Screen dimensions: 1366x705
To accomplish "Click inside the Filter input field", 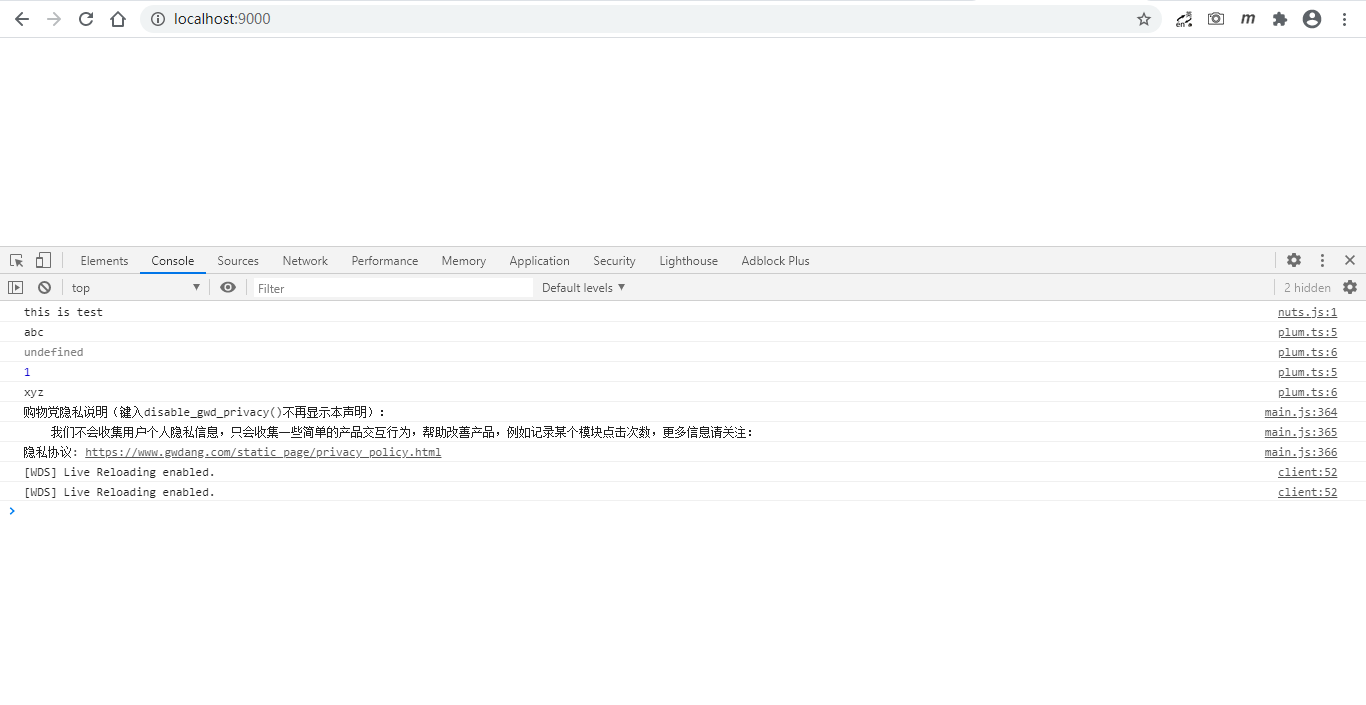I will 390,287.
